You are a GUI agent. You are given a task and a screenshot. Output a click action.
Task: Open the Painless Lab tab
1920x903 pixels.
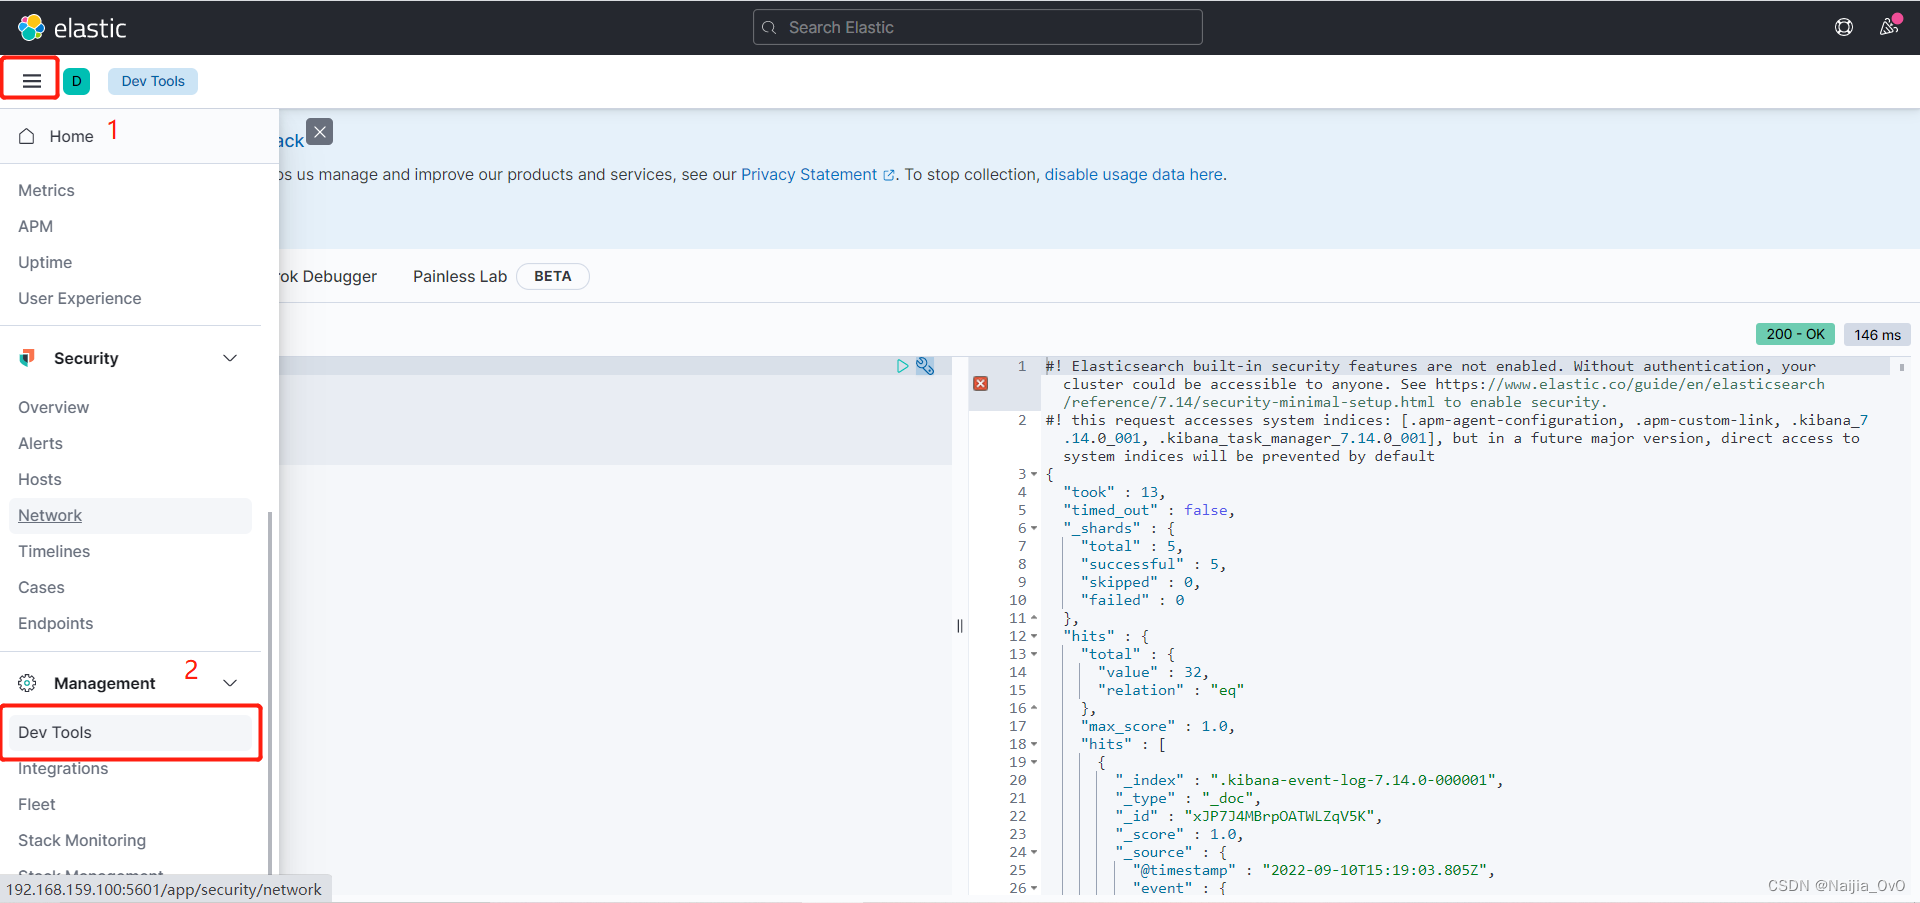460,276
